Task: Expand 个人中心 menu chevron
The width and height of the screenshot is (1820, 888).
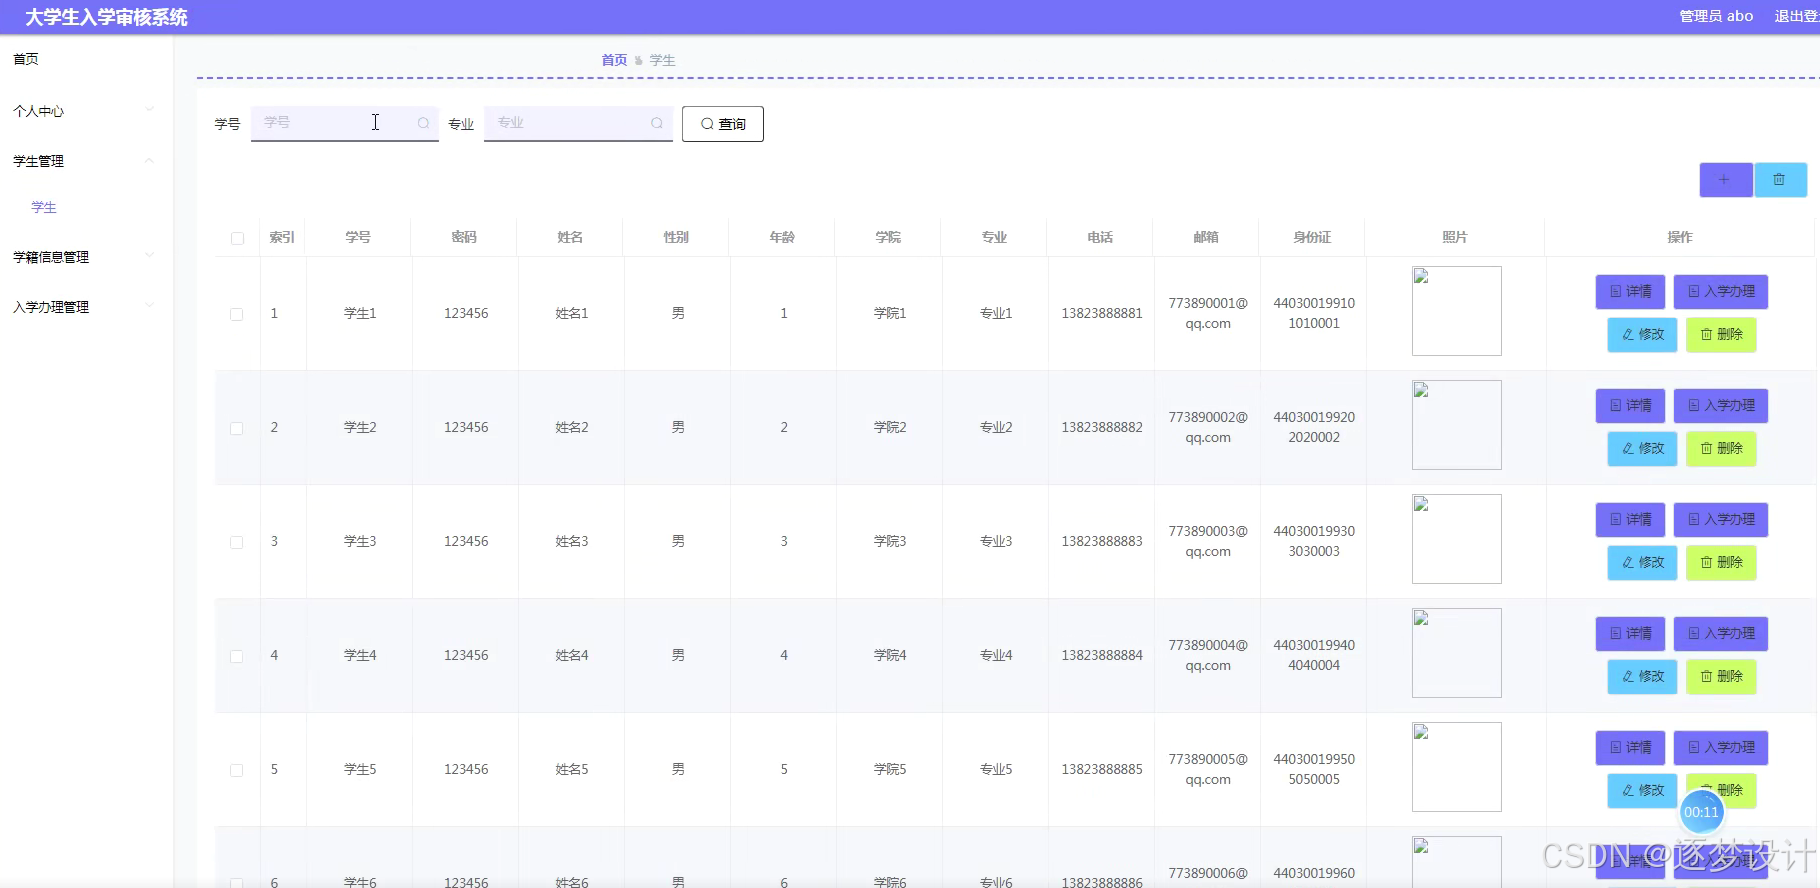Action: pos(149,110)
